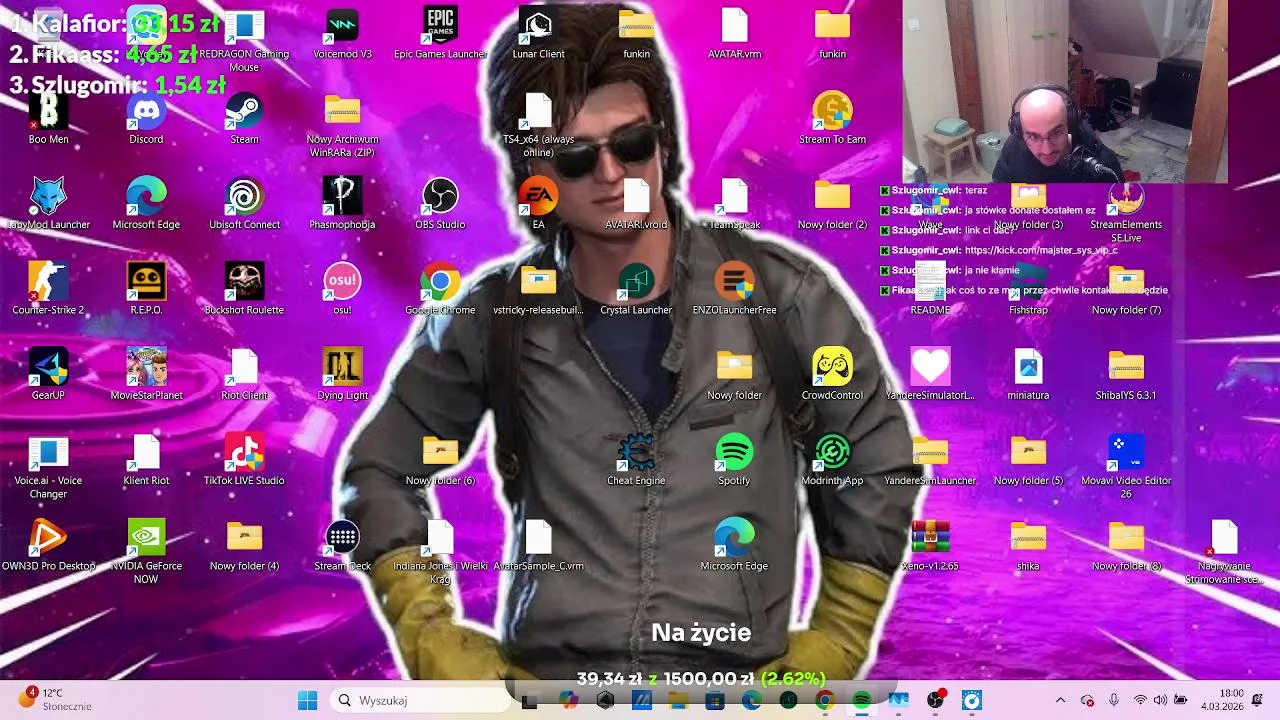Screen dimensions: 1280x720
Task: Open the Crystal Launcher icon
Action: tap(636, 290)
